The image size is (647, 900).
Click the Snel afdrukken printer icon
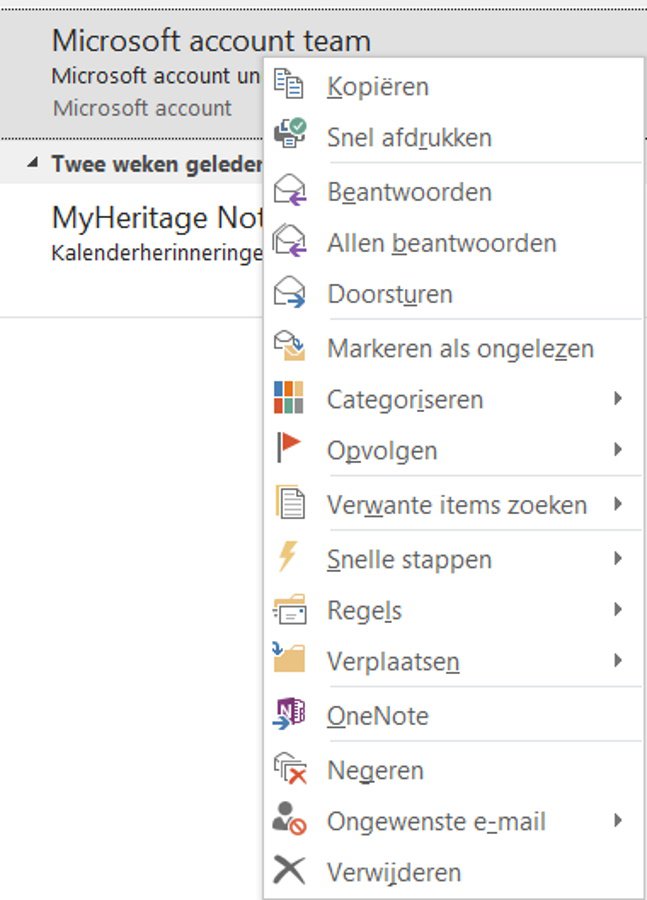click(289, 134)
